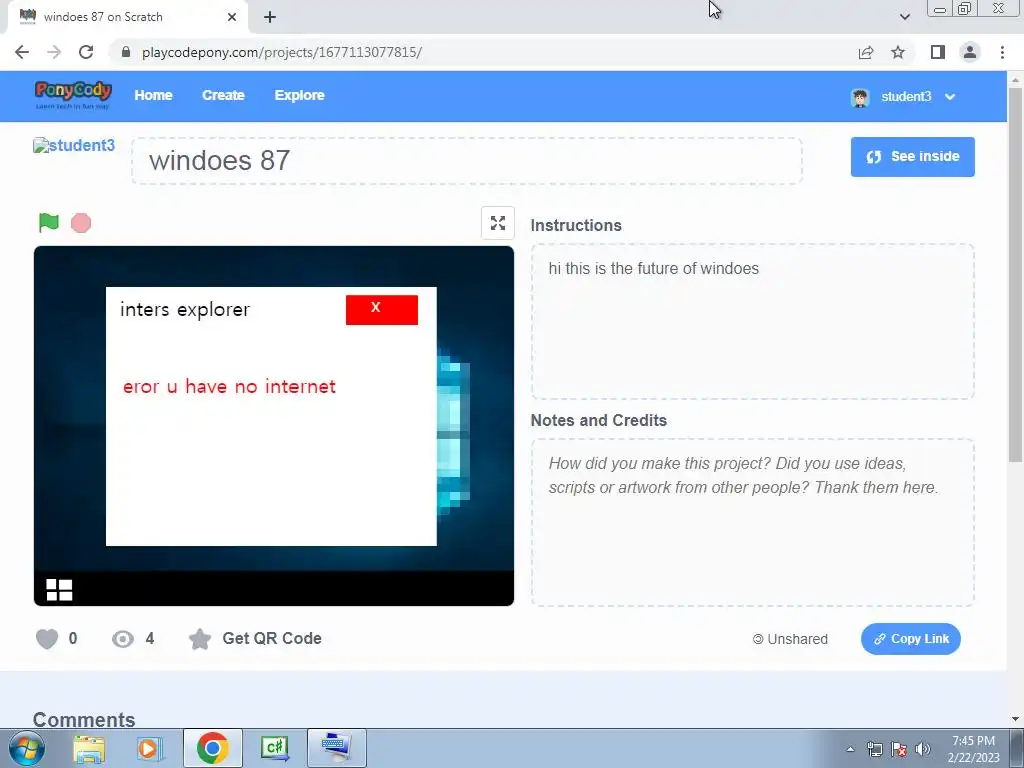The image size is (1024, 768).
Task: Click the green flag to start project
Action: pyautogui.click(x=49, y=223)
